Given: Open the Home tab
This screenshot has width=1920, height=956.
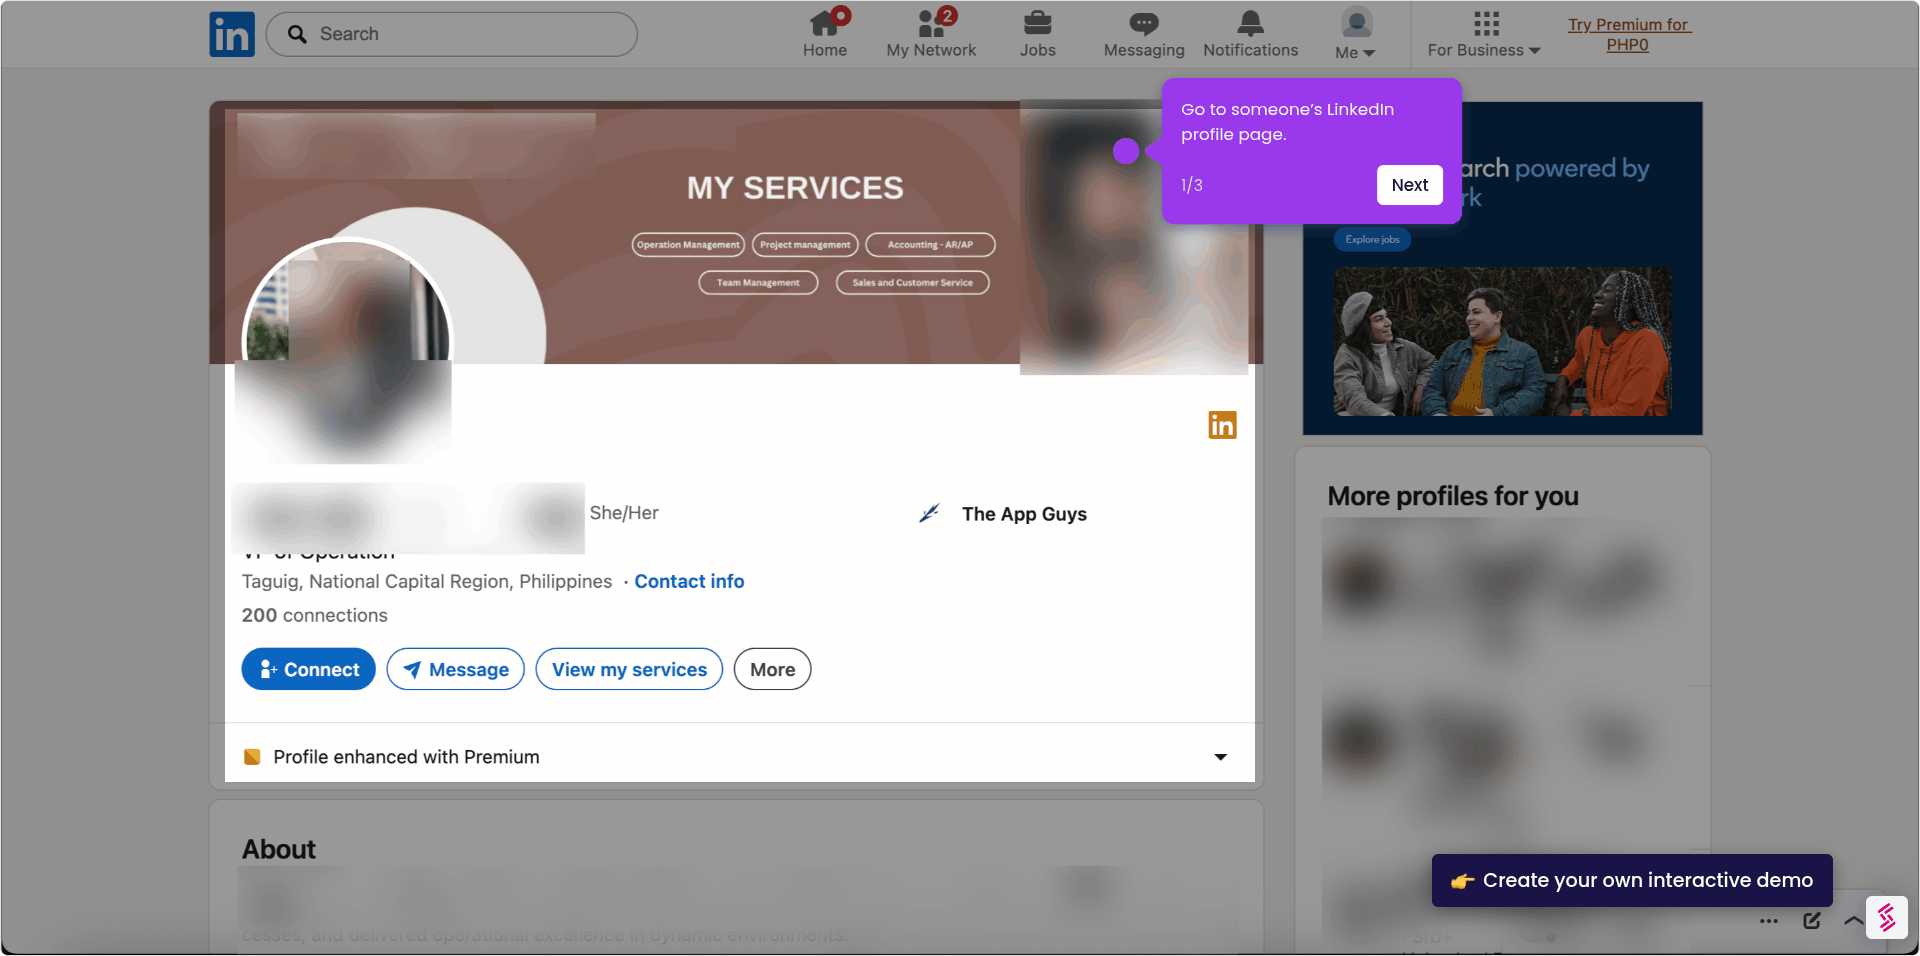Looking at the screenshot, I should point(825,34).
